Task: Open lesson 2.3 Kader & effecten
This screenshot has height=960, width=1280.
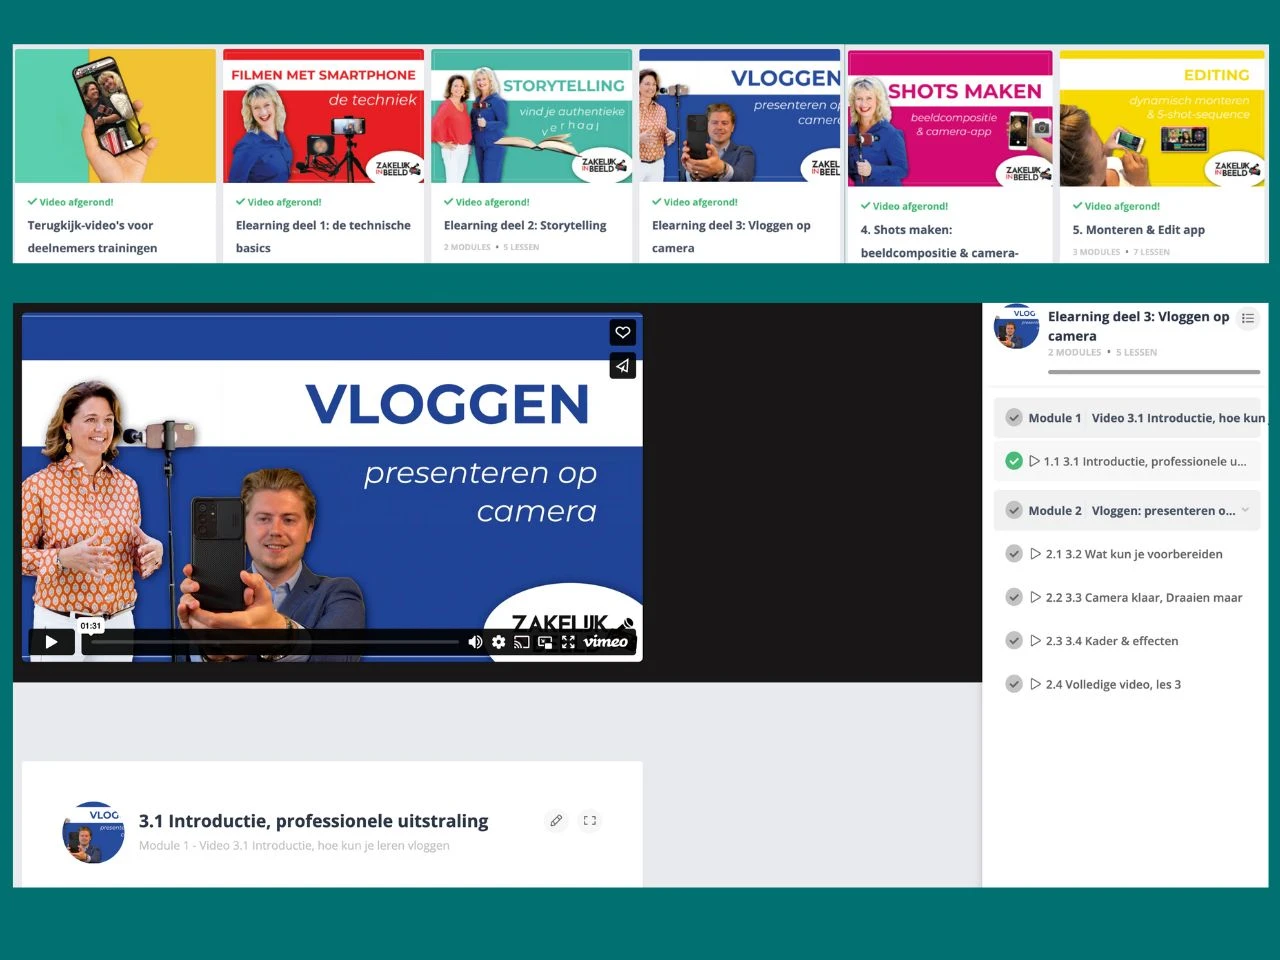Action: (1111, 641)
